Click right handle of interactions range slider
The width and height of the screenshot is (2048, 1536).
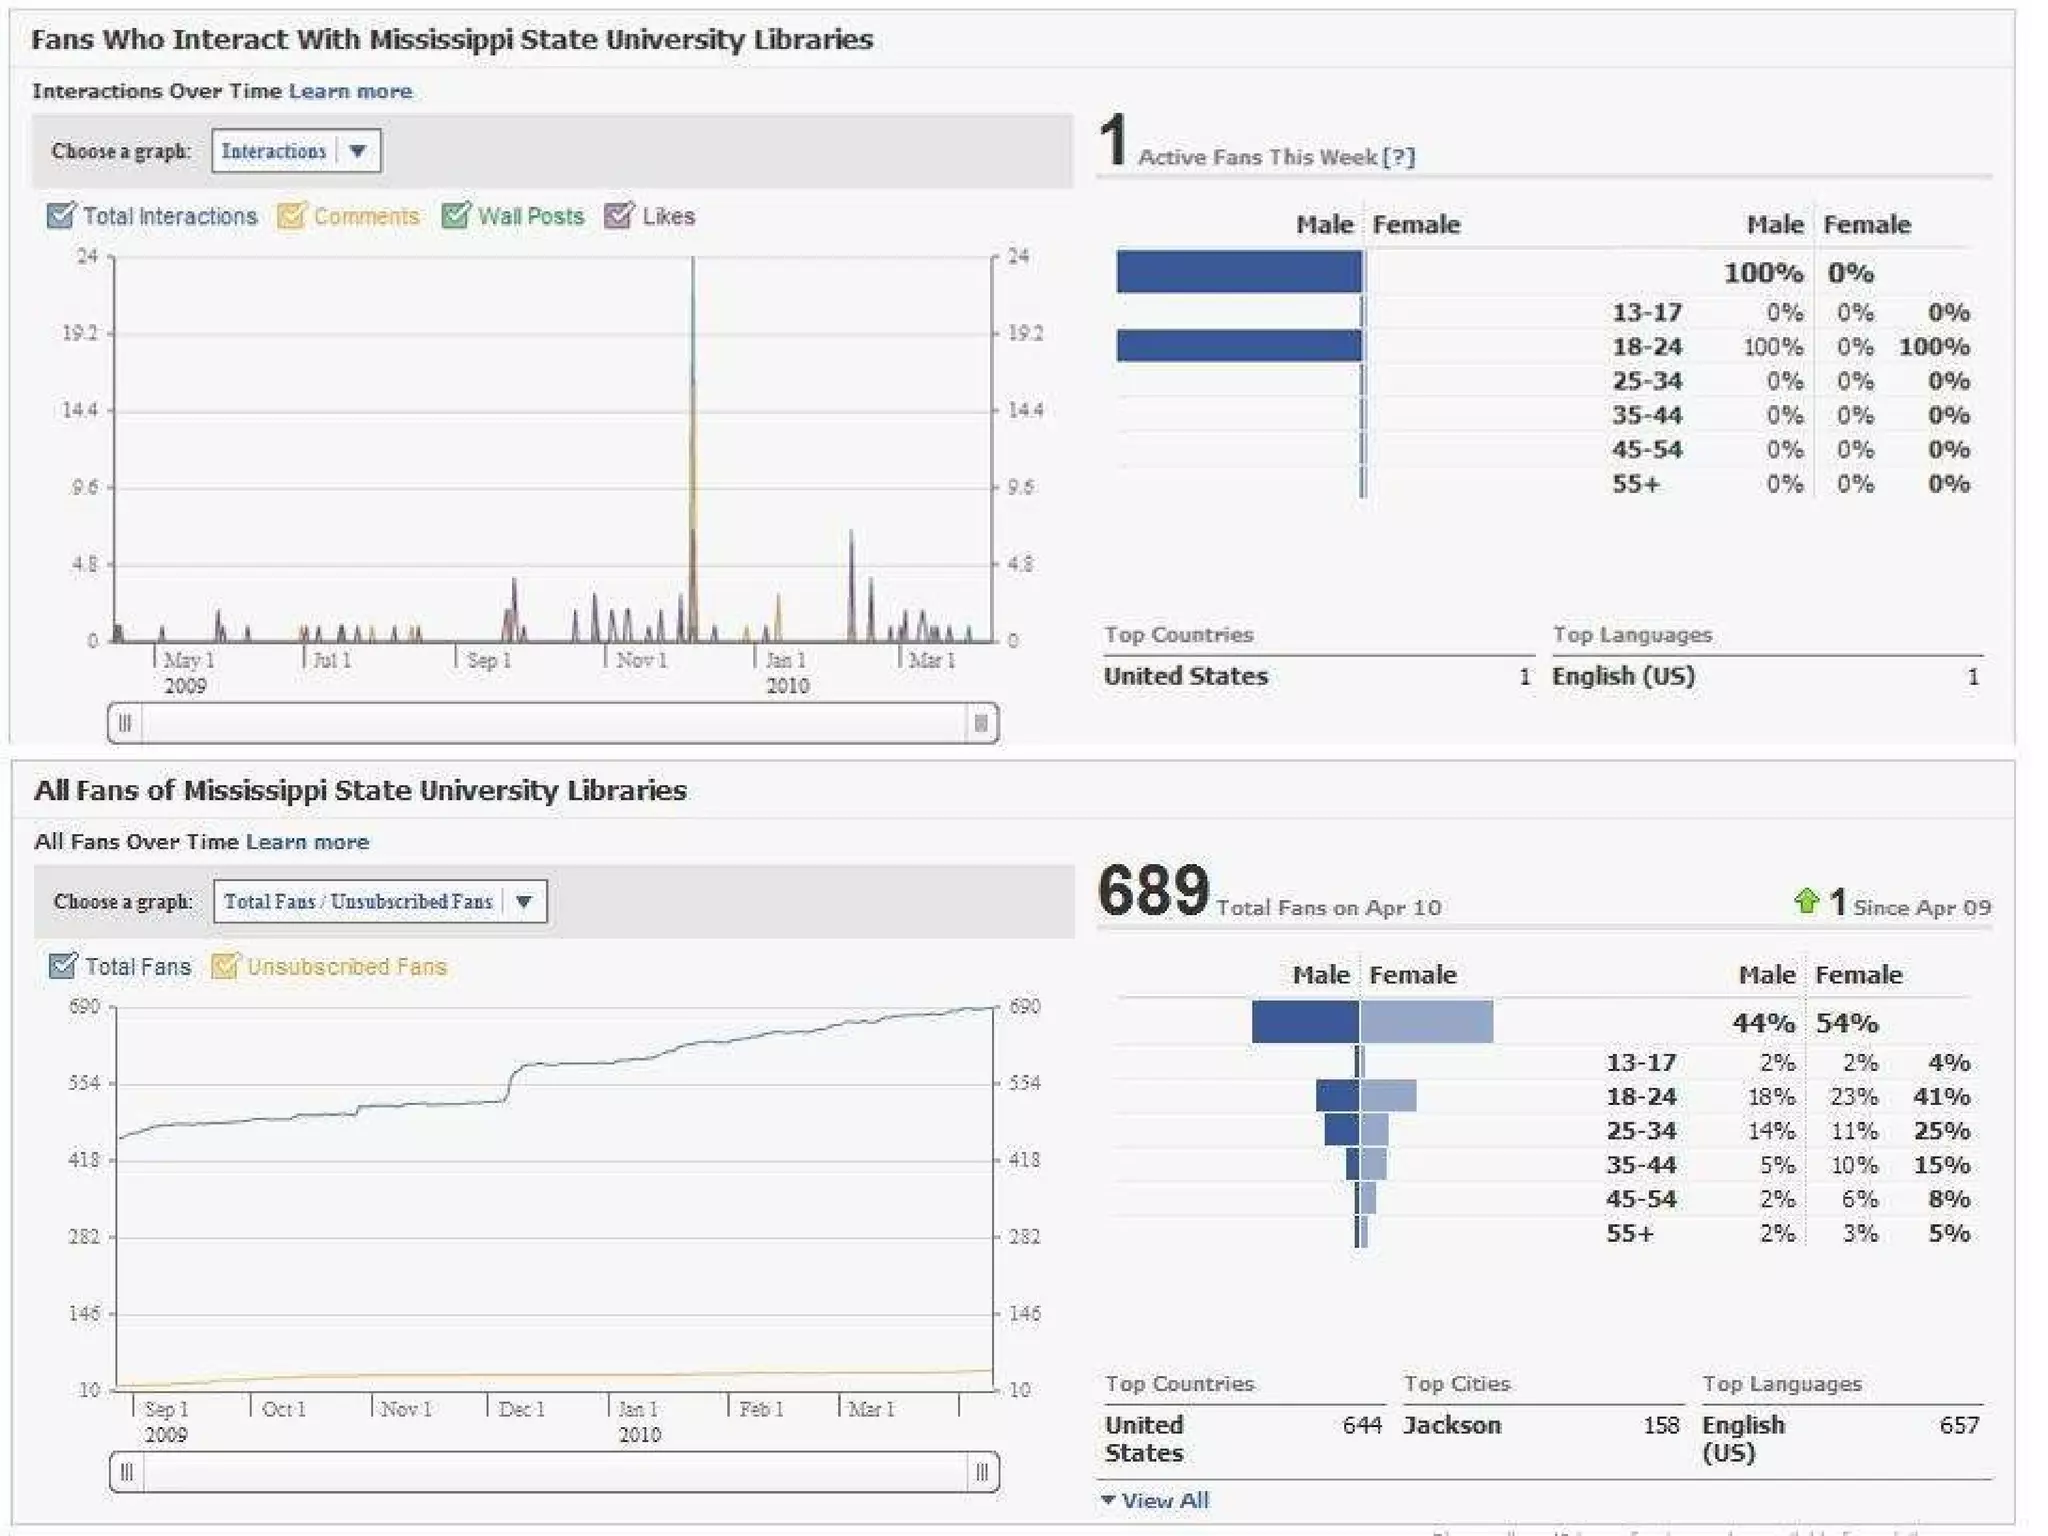click(981, 723)
